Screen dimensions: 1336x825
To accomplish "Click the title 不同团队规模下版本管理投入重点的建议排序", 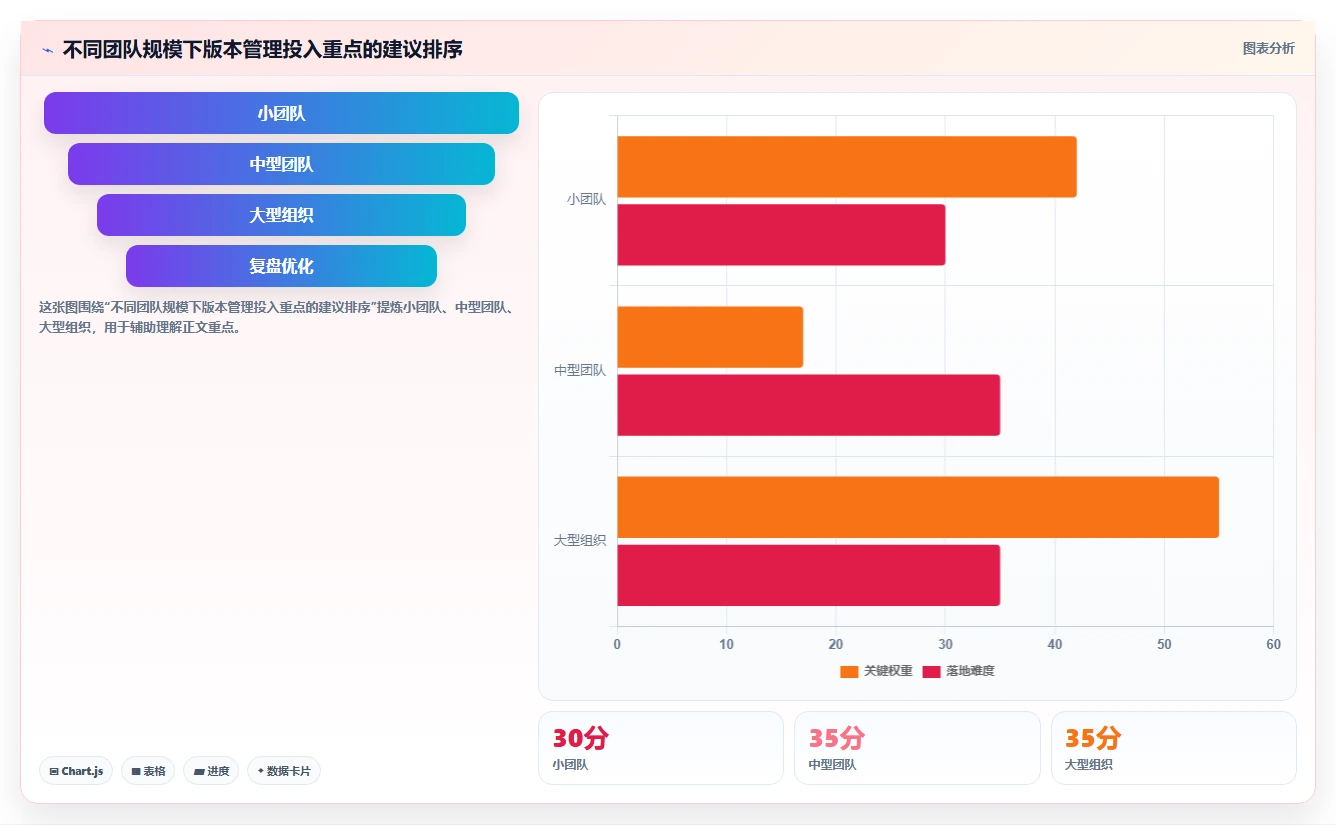I will (262, 49).
